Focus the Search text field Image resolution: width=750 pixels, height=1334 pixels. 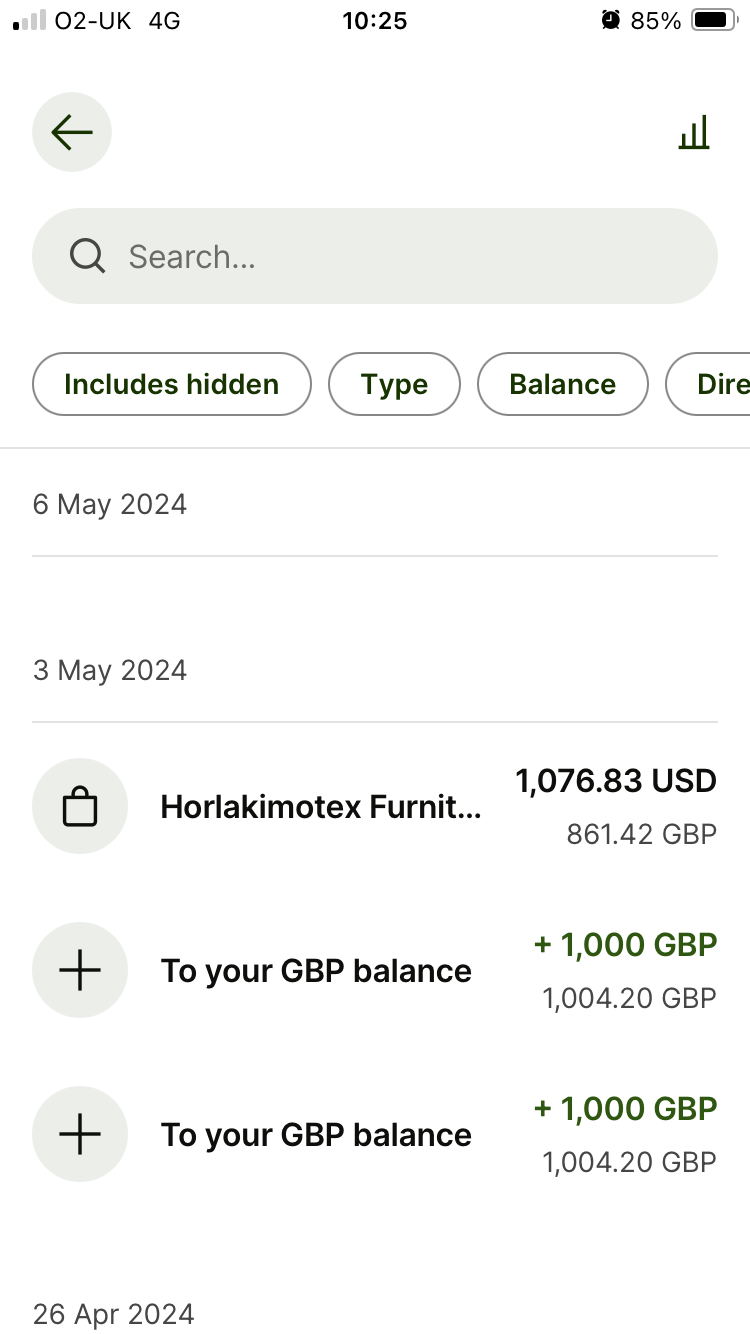coord(400,257)
